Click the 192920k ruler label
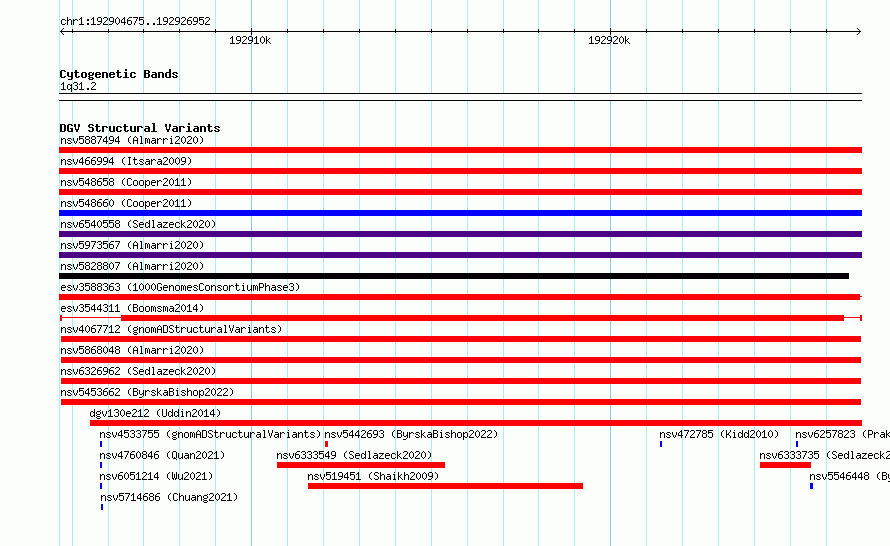The height and width of the screenshot is (546, 890). click(x=609, y=40)
